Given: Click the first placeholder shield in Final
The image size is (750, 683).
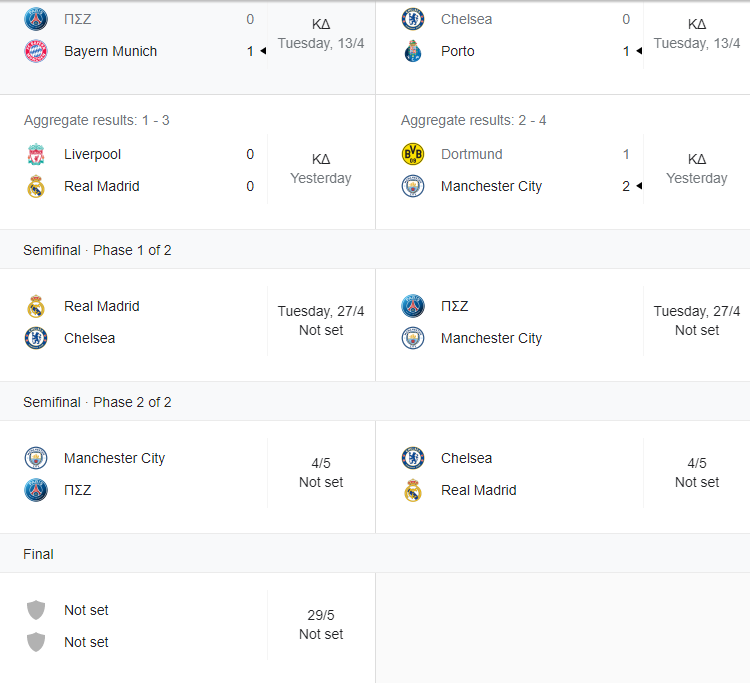Looking at the screenshot, I should pos(36,610).
